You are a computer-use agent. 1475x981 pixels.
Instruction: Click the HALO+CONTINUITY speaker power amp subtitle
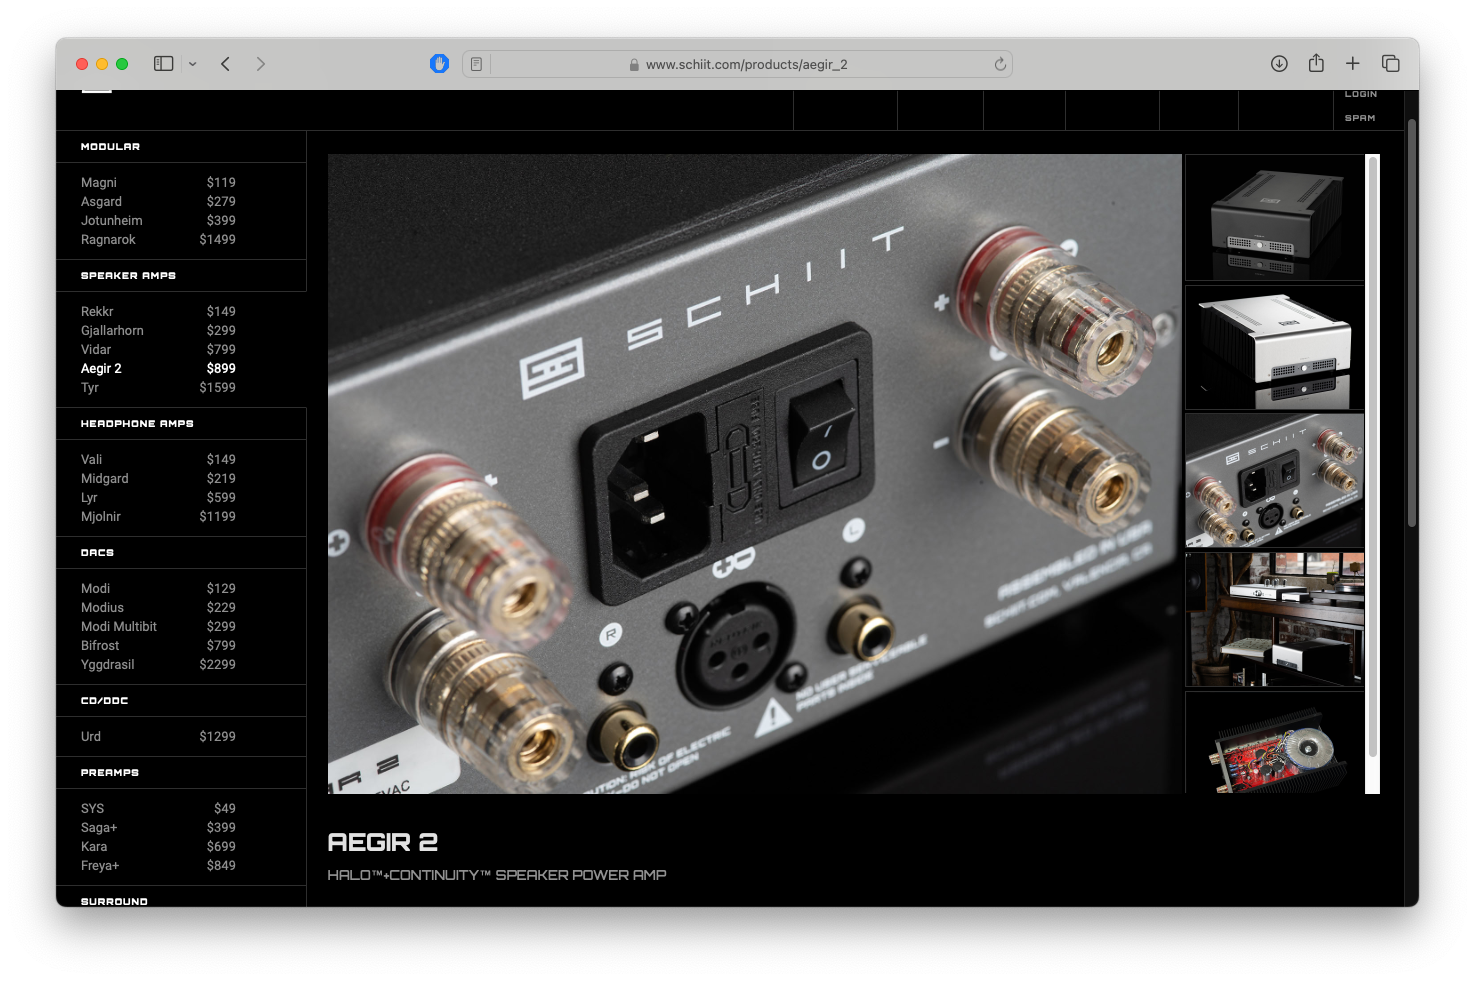[497, 875]
